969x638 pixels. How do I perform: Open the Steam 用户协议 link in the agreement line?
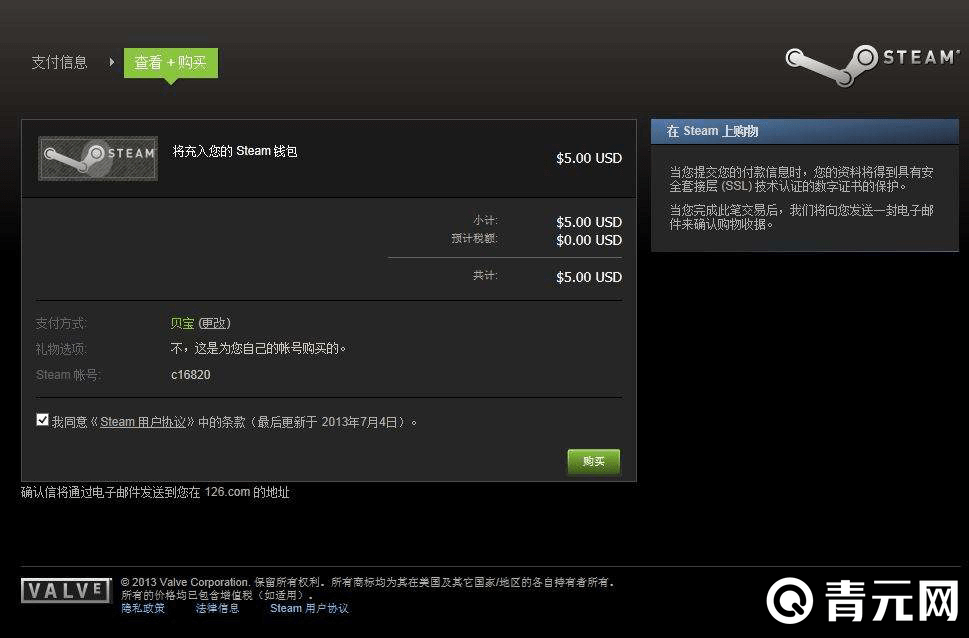click(143, 422)
